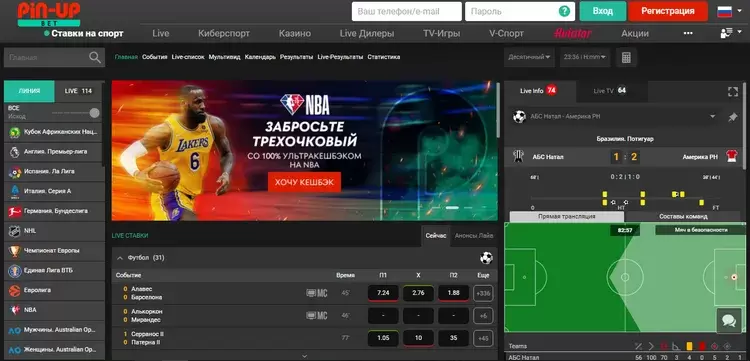Click the America RN team shirt icon
Image resolution: width=750 pixels, height=361 pixels.
pyautogui.click(x=732, y=156)
